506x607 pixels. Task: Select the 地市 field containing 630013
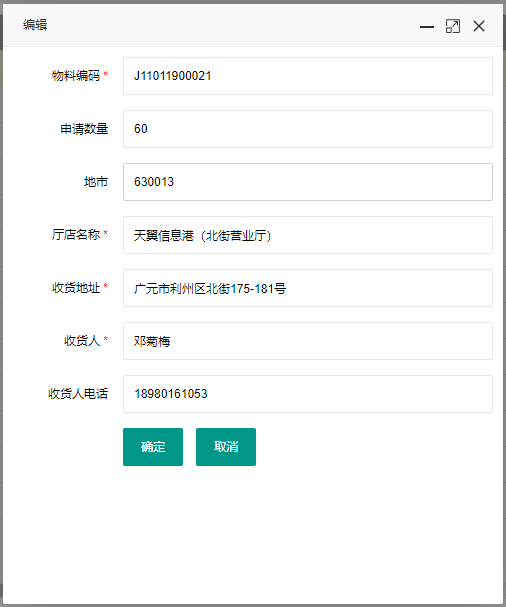click(308, 182)
